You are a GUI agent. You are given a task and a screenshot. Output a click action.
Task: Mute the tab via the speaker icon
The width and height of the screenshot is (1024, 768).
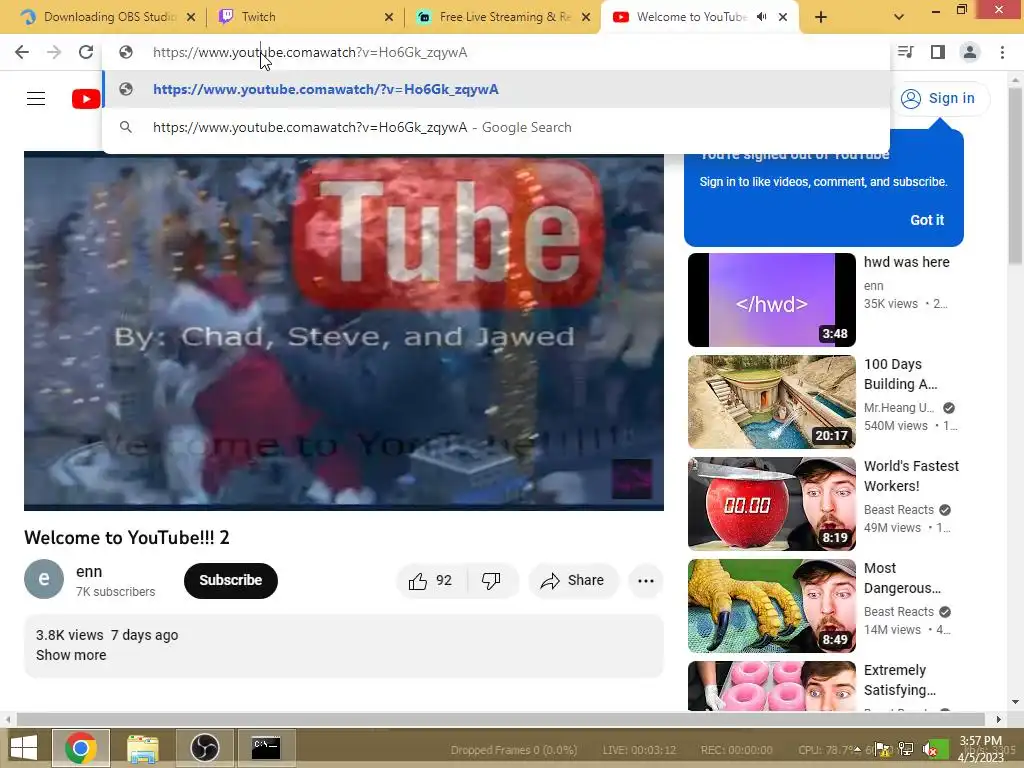[761, 17]
